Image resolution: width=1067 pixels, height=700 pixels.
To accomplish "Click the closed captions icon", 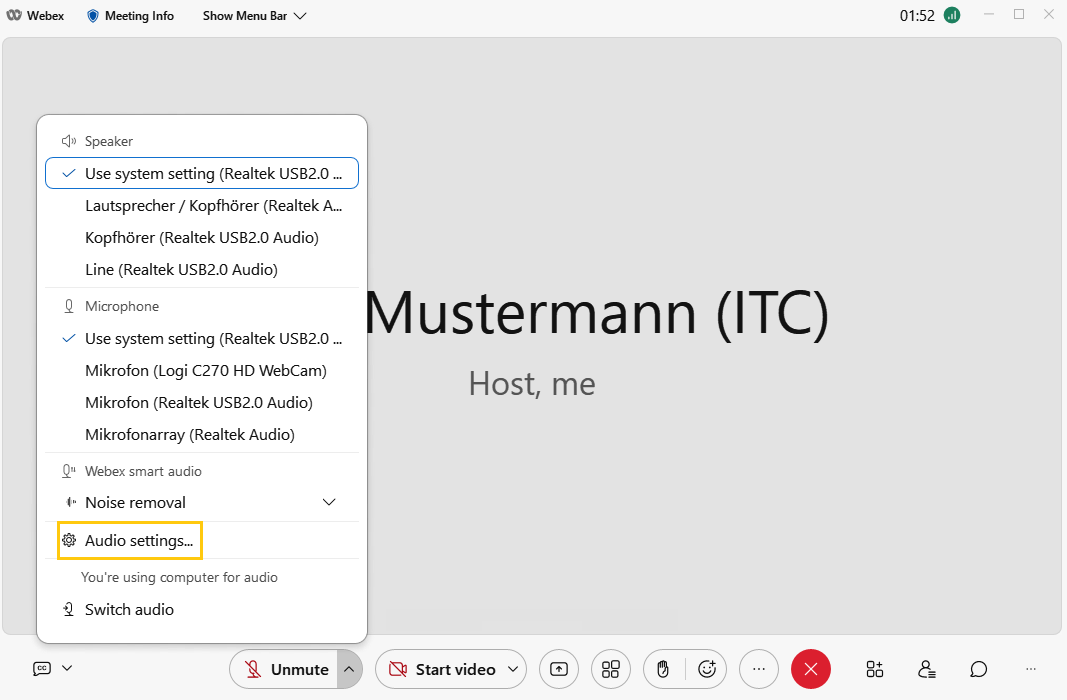I will 42,669.
